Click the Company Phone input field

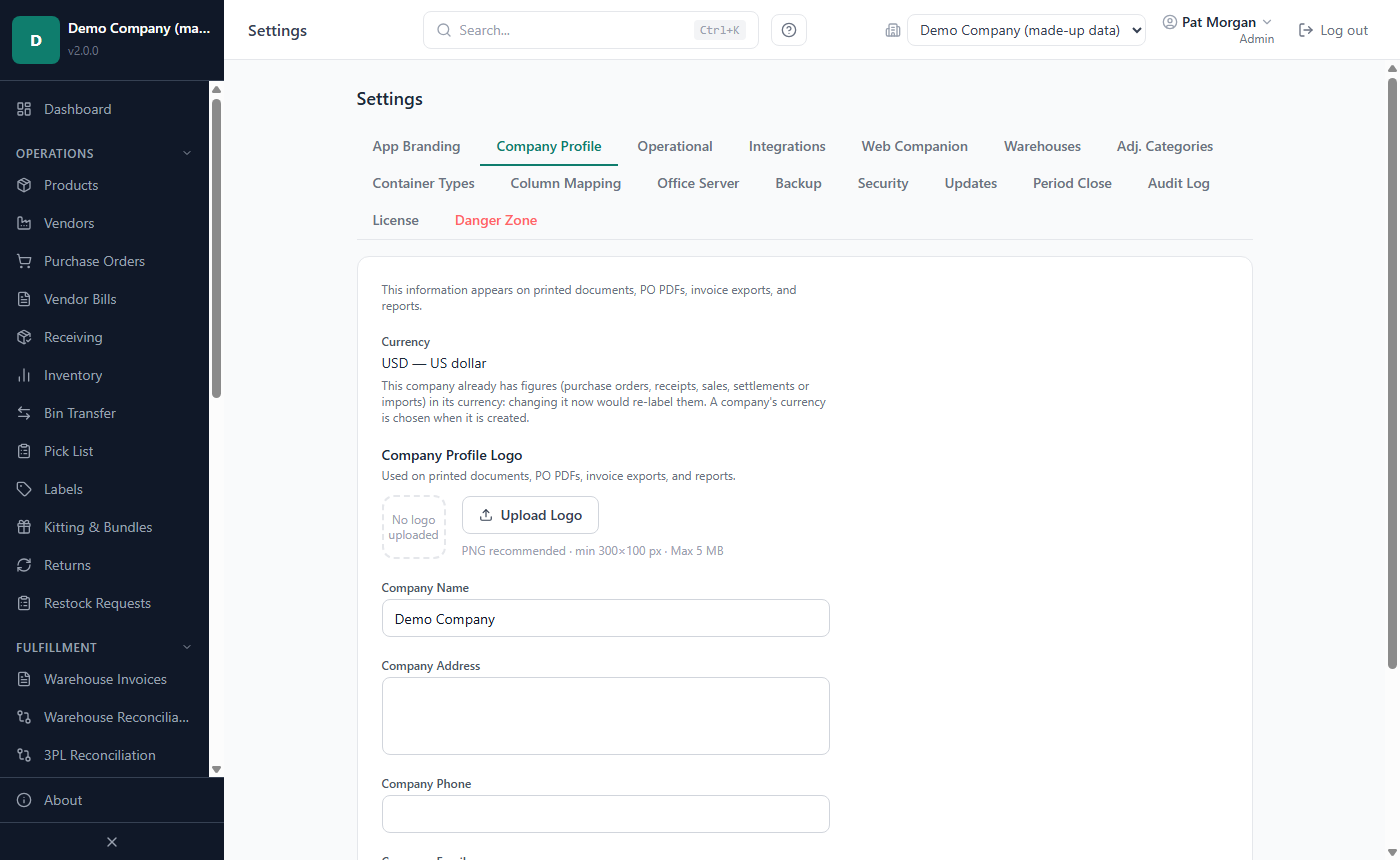click(606, 814)
